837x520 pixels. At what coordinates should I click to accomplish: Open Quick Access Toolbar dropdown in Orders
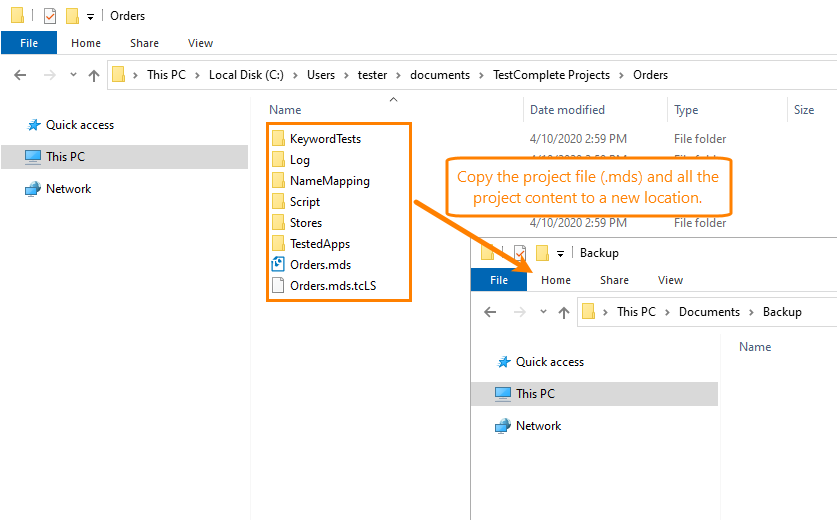click(x=90, y=17)
